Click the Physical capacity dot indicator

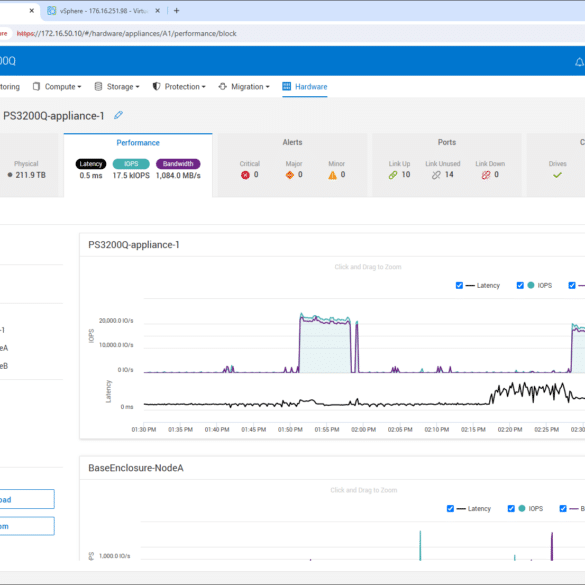(10, 175)
